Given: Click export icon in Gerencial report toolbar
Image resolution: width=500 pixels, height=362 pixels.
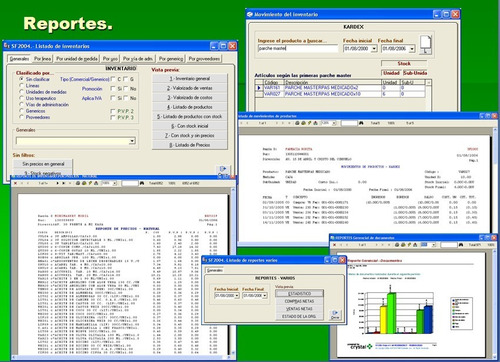Looking at the screenshot, I should (x=403, y=245).
